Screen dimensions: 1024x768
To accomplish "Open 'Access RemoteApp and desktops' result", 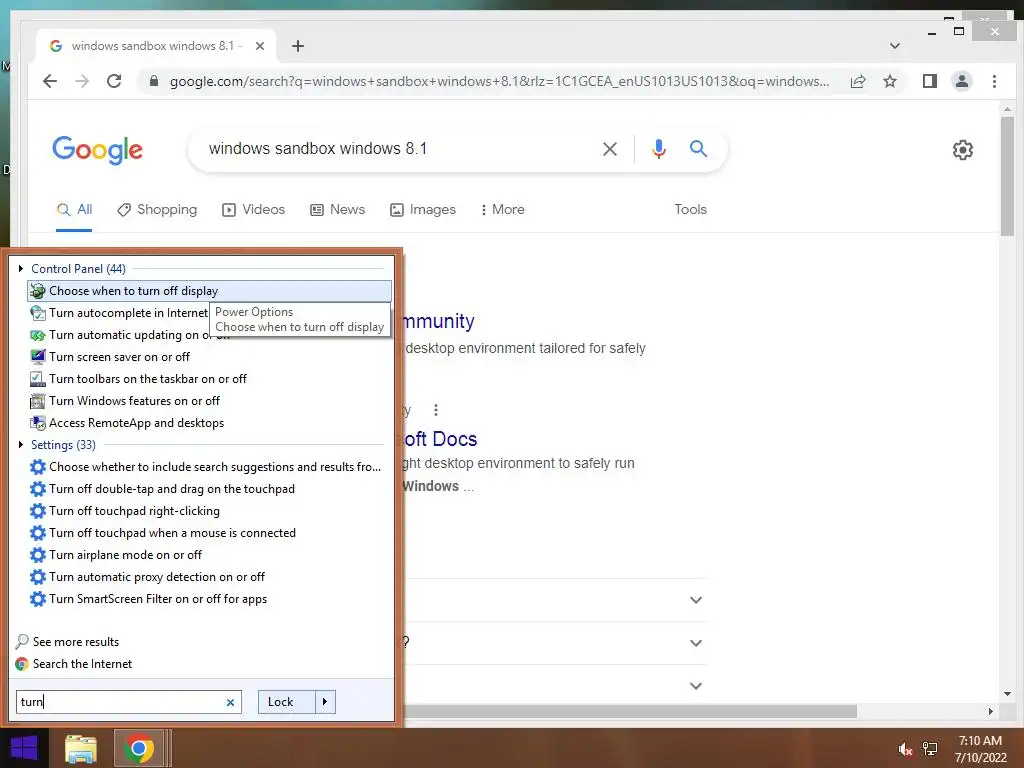I will (127, 423).
